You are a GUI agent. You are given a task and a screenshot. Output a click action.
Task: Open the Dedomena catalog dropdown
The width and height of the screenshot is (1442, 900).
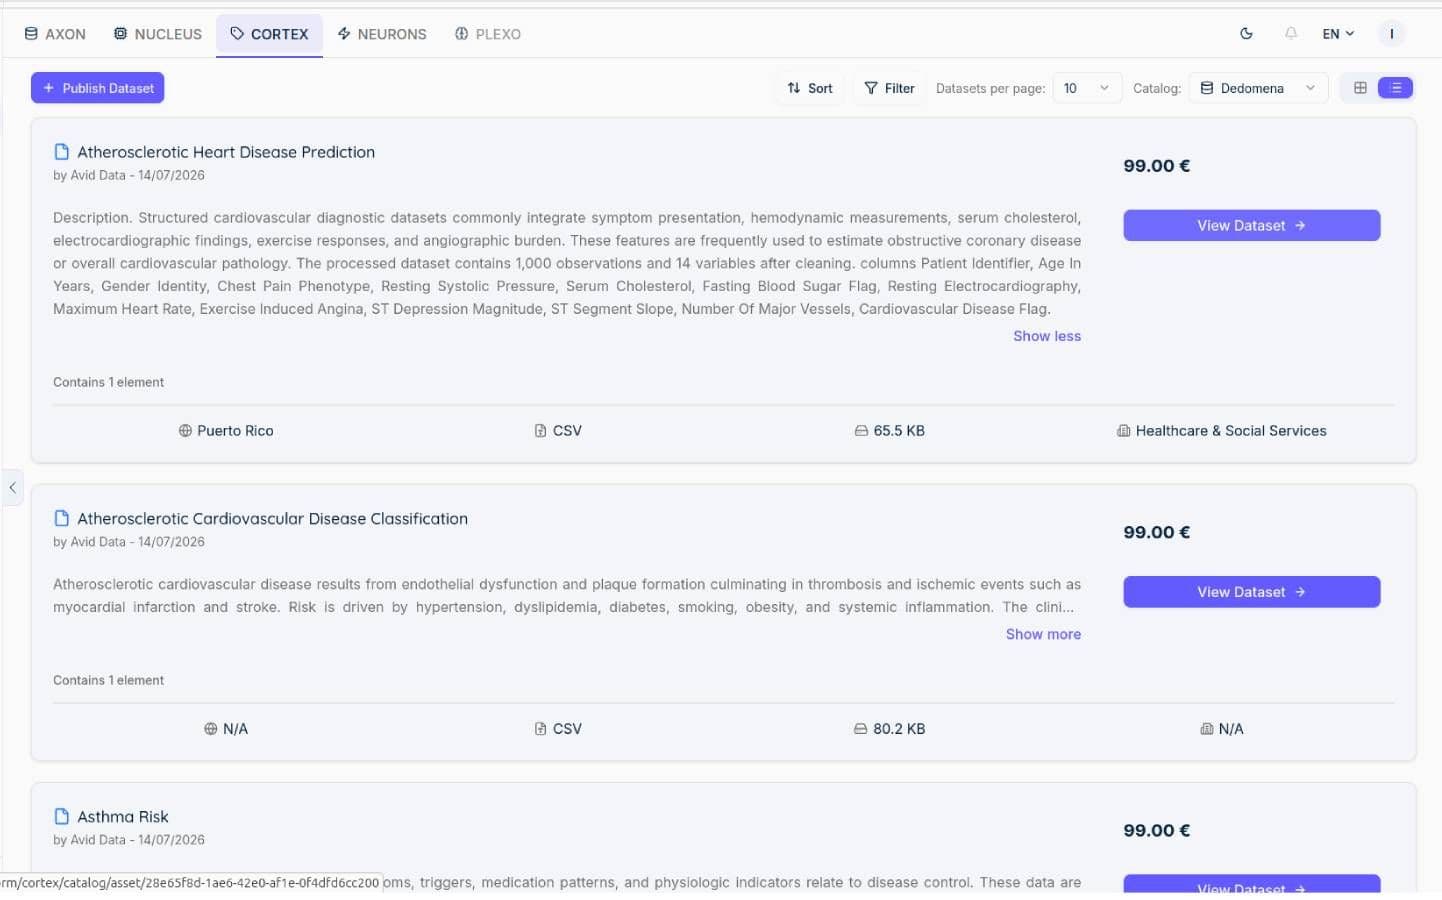(1258, 88)
